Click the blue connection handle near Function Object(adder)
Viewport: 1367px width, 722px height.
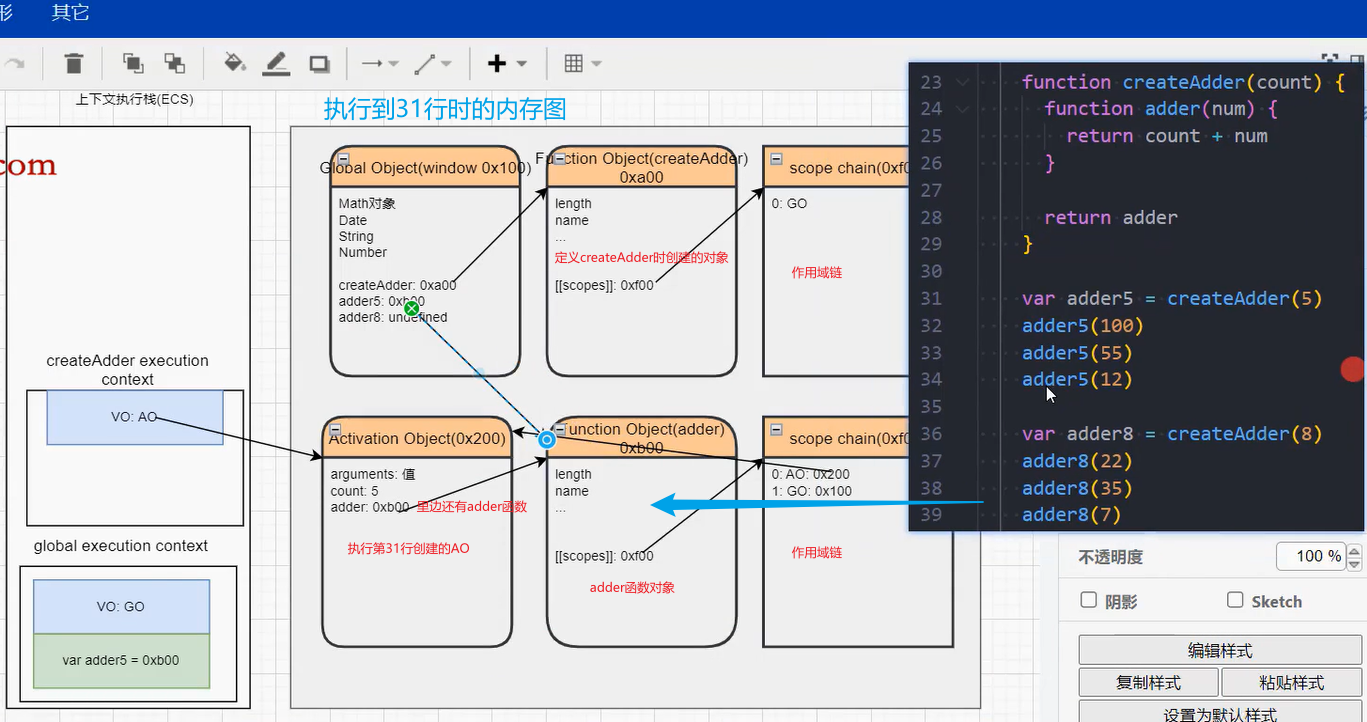[546, 439]
